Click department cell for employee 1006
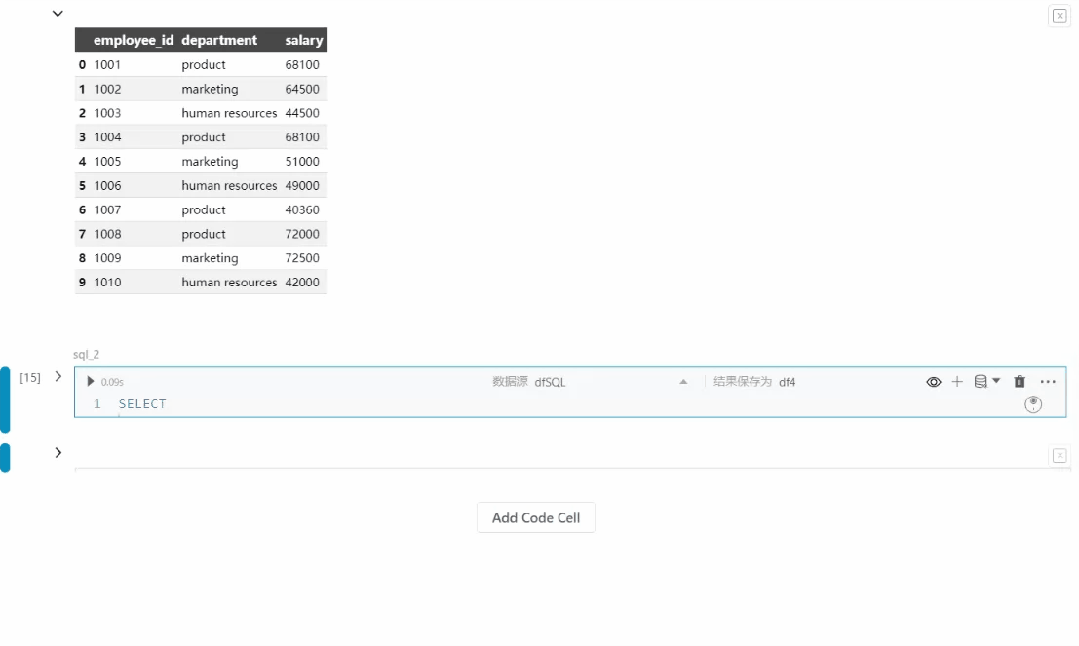1079x646 pixels. [229, 186]
